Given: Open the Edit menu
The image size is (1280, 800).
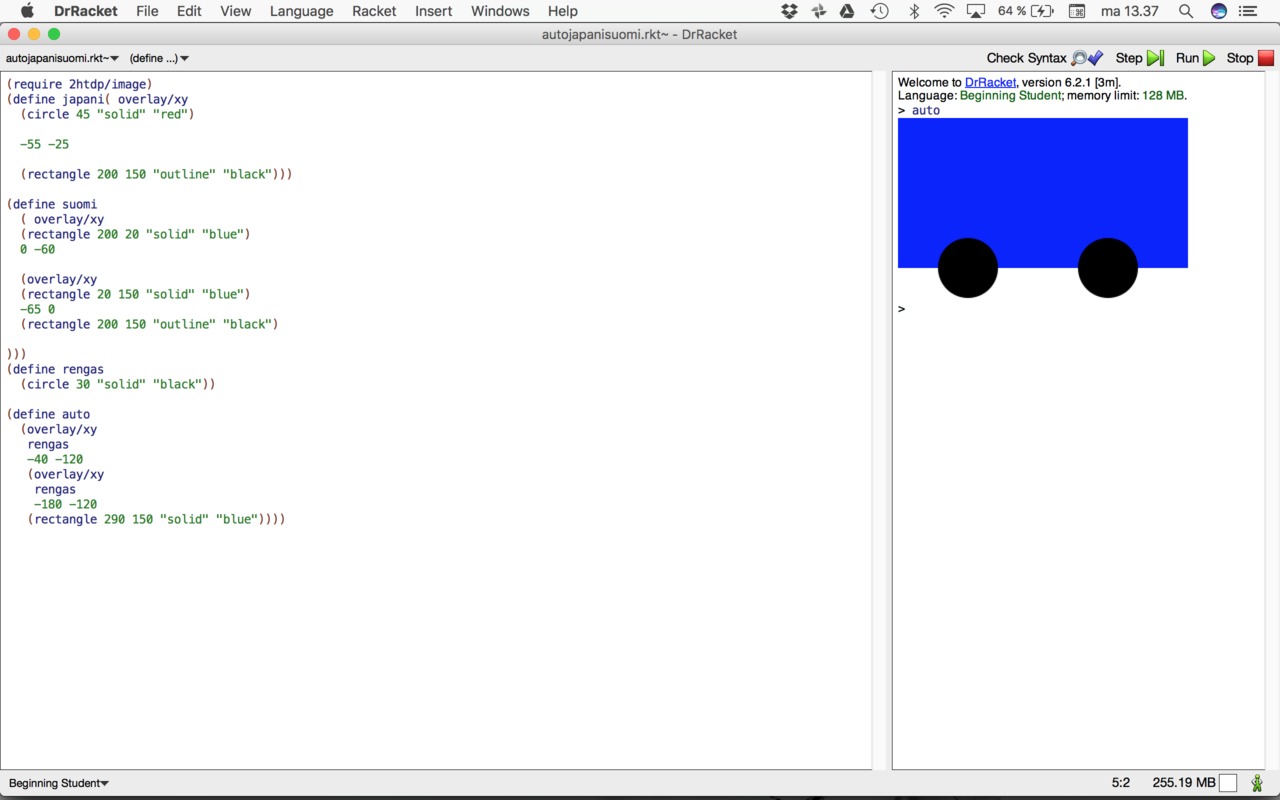Looking at the screenshot, I should point(189,11).
